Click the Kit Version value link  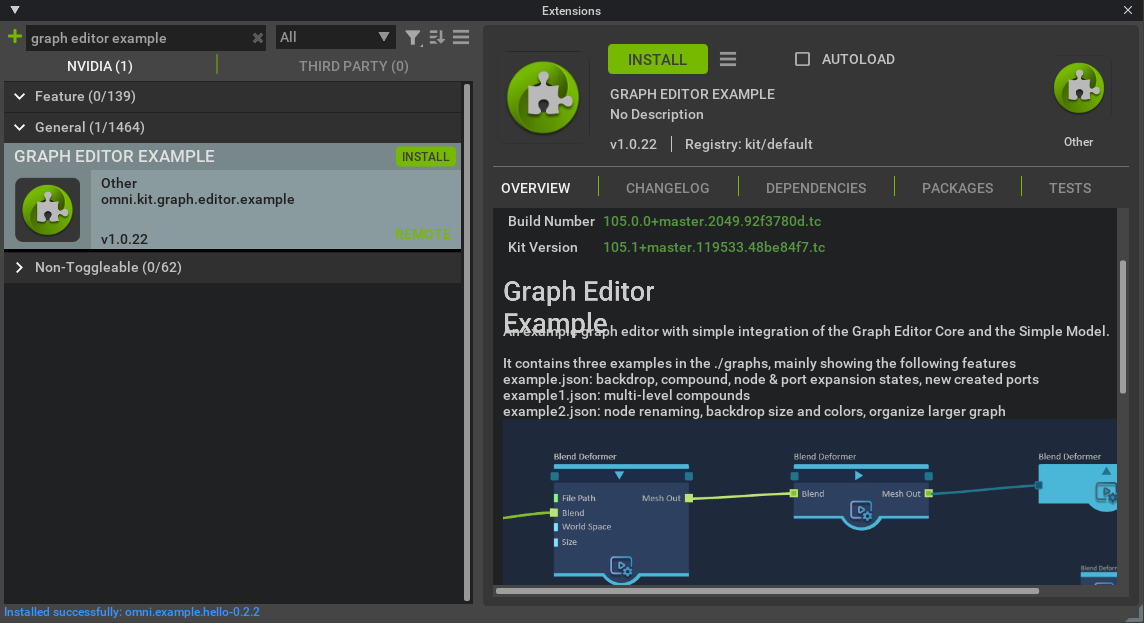tap(714, 247)
